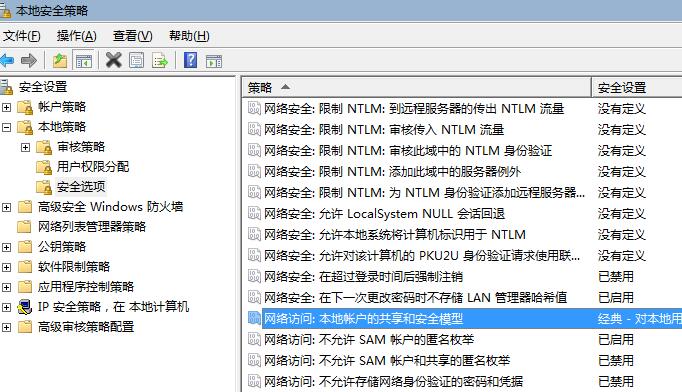Click the Back arrow toolbar icon
This screenshot has width=682, height=392.
[x=7, y=60]
